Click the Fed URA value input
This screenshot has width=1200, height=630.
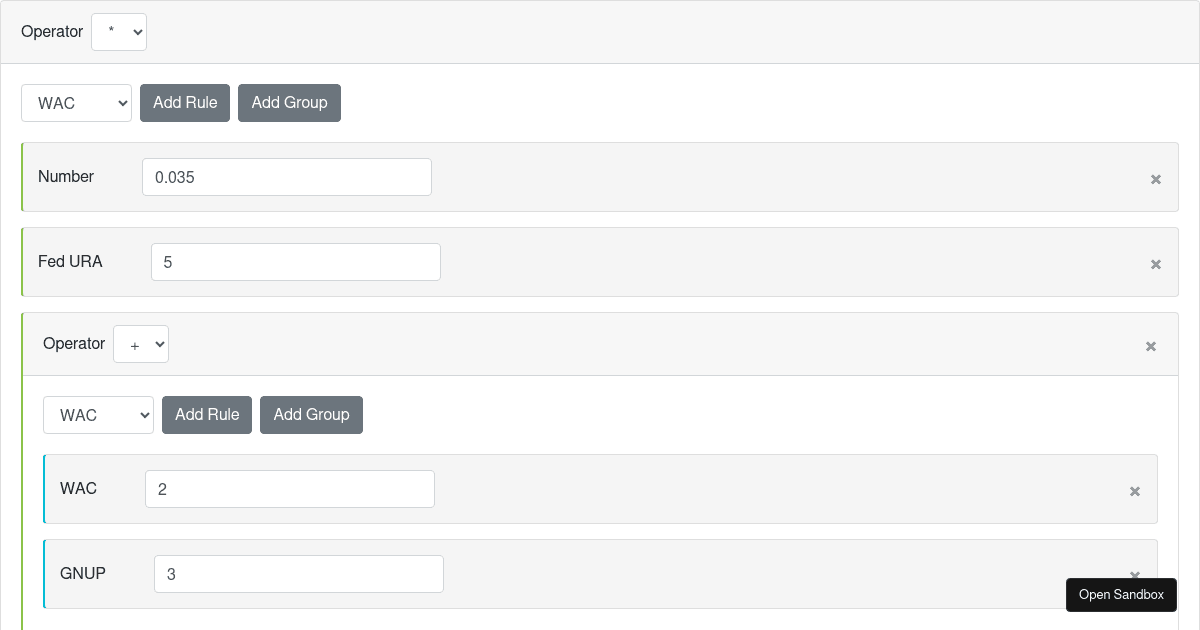click(x=295, y=261)
